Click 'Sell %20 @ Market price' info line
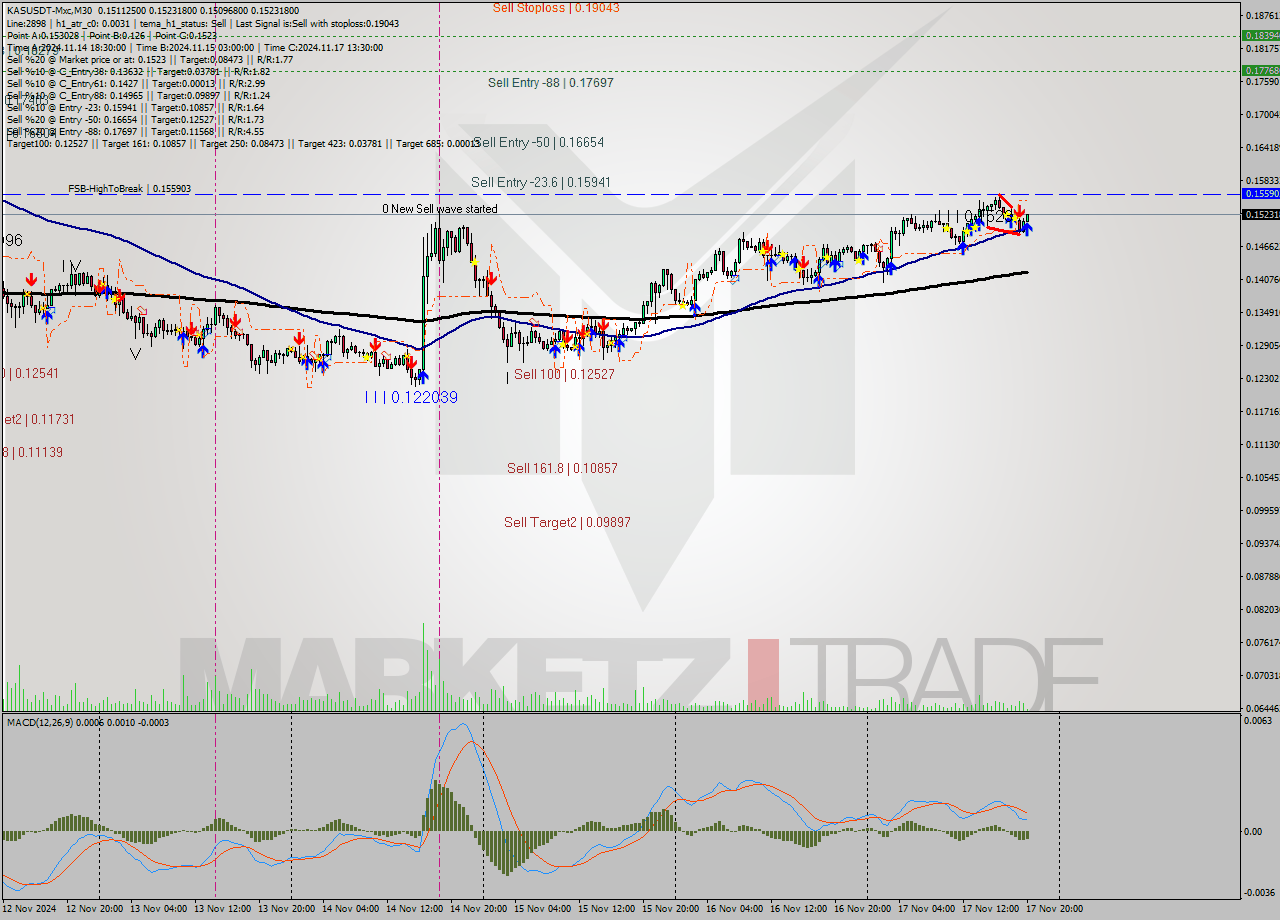Screen dimensions: 1280x920 click(x=149, y=59)
